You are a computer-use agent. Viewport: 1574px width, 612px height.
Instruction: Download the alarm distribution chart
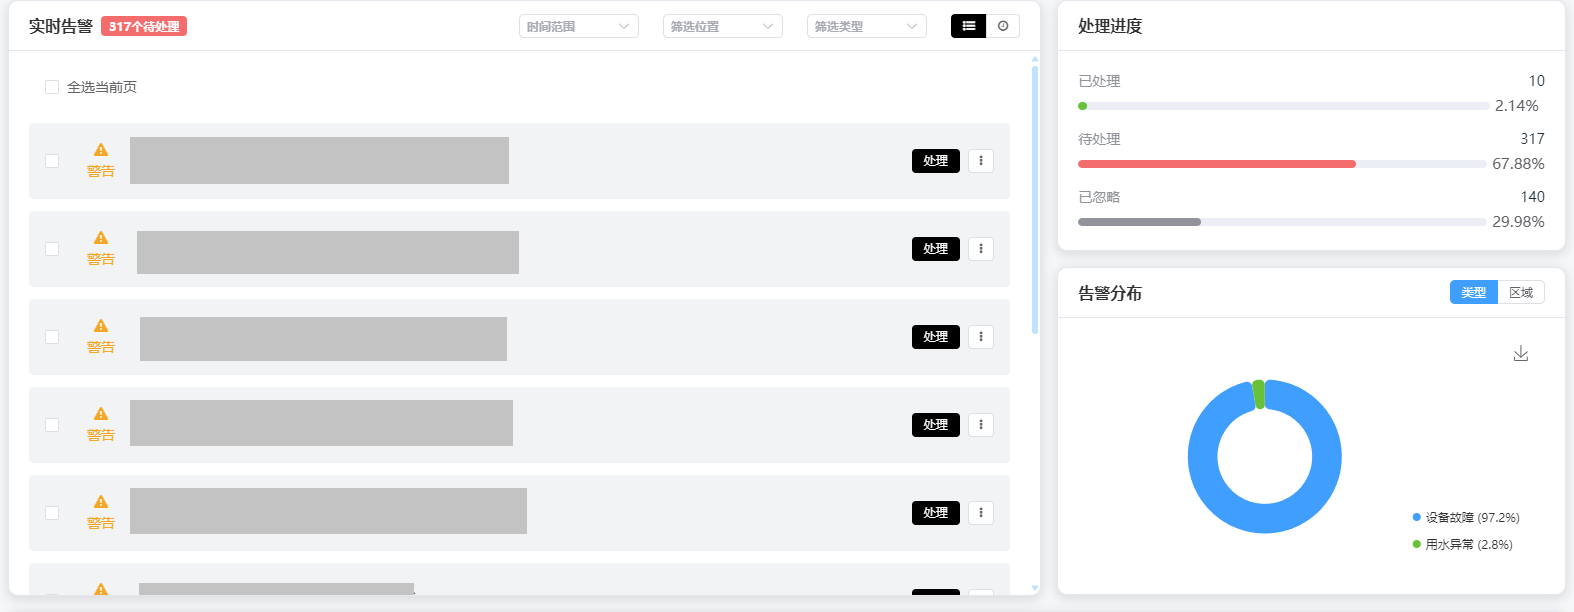coord(1520,354)
